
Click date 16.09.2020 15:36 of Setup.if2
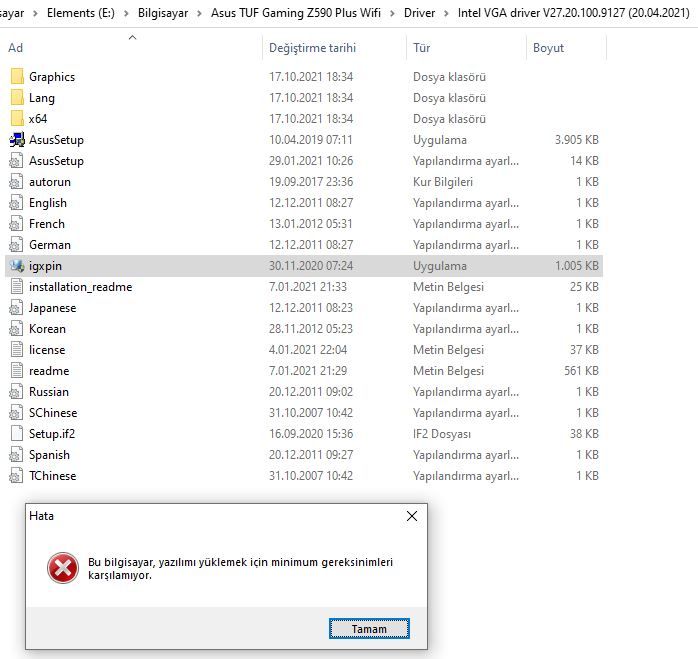tap(311, 434)
